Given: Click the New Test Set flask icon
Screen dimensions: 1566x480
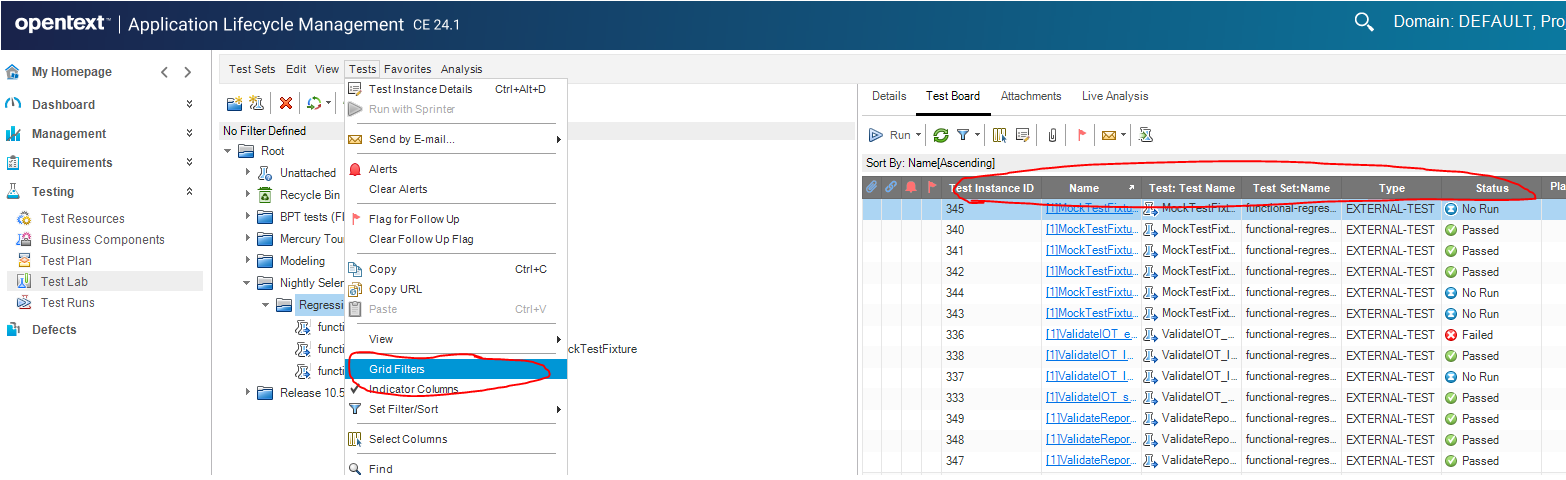Looking at the screenshot, I should point(256,103).
